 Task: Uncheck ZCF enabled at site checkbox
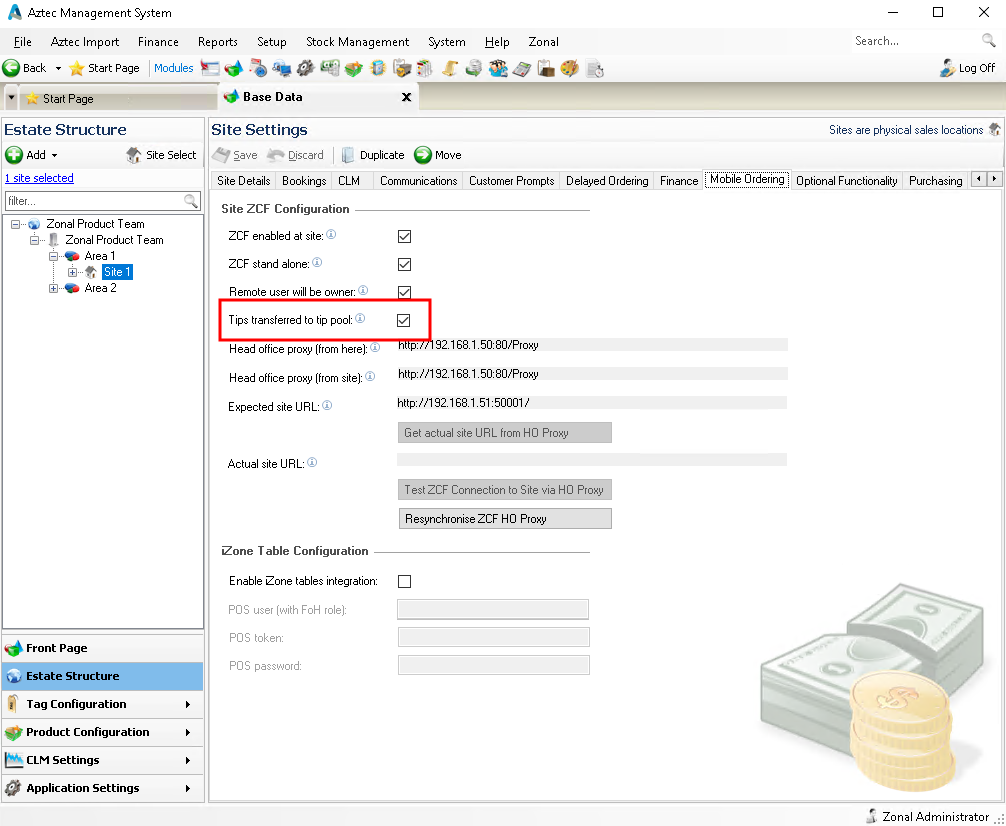[404, 237]
